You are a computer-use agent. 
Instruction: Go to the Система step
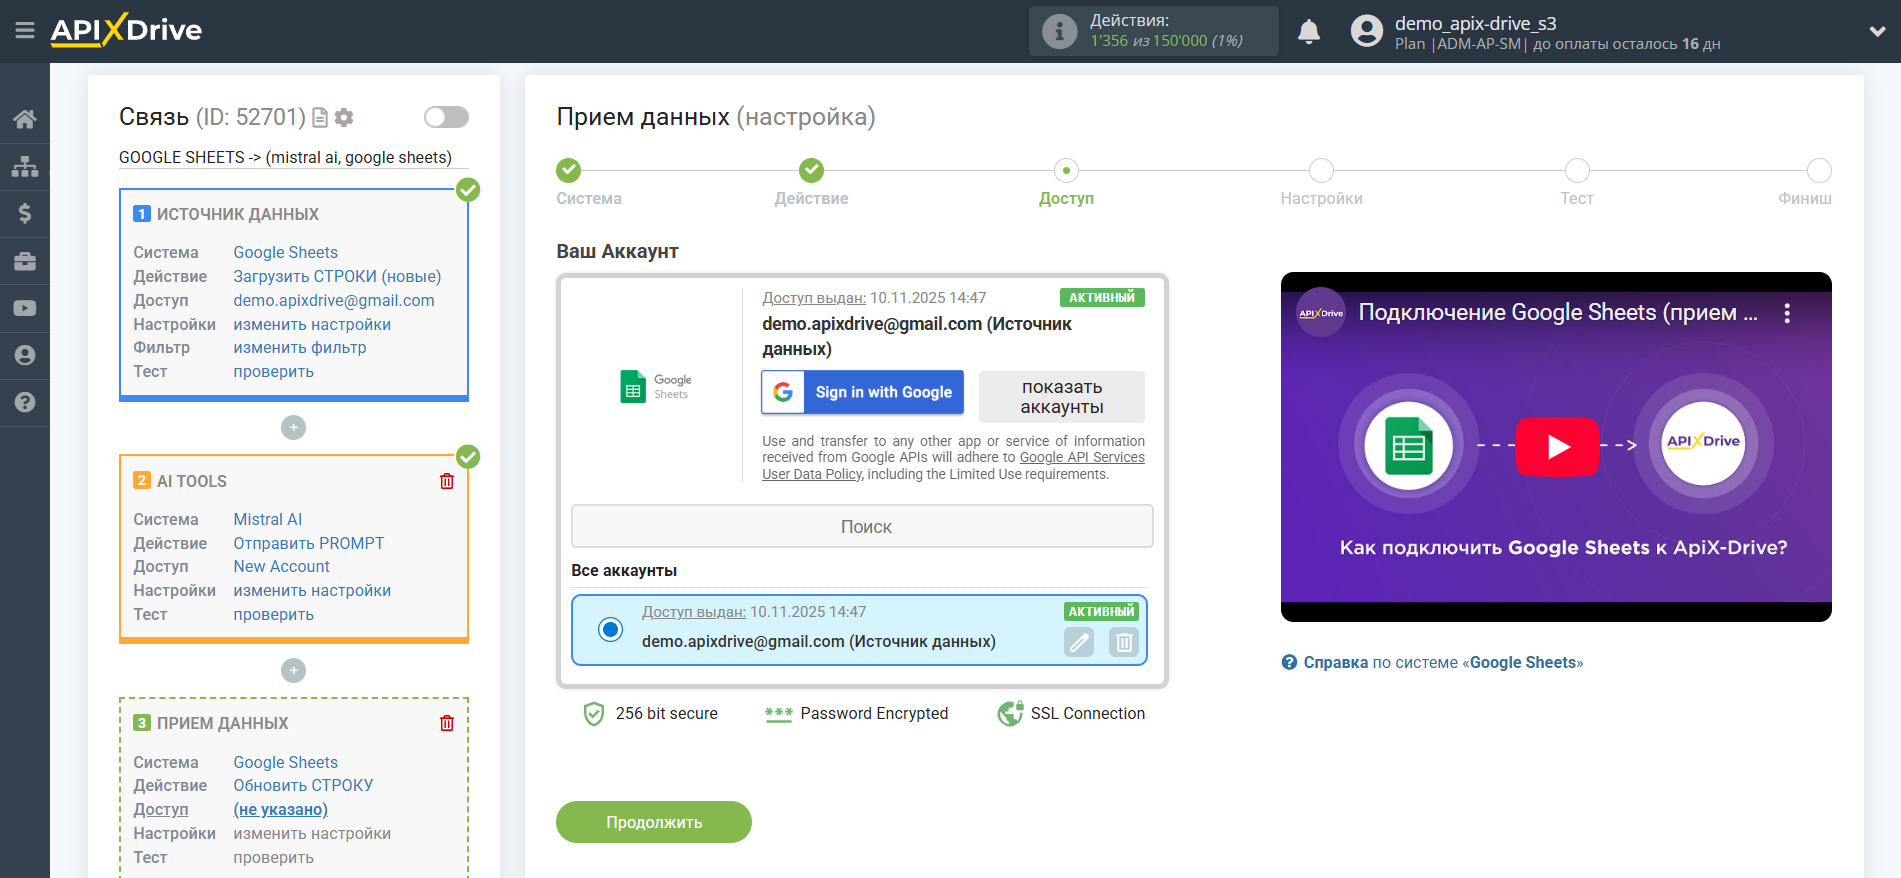click(x=568, y=171)
